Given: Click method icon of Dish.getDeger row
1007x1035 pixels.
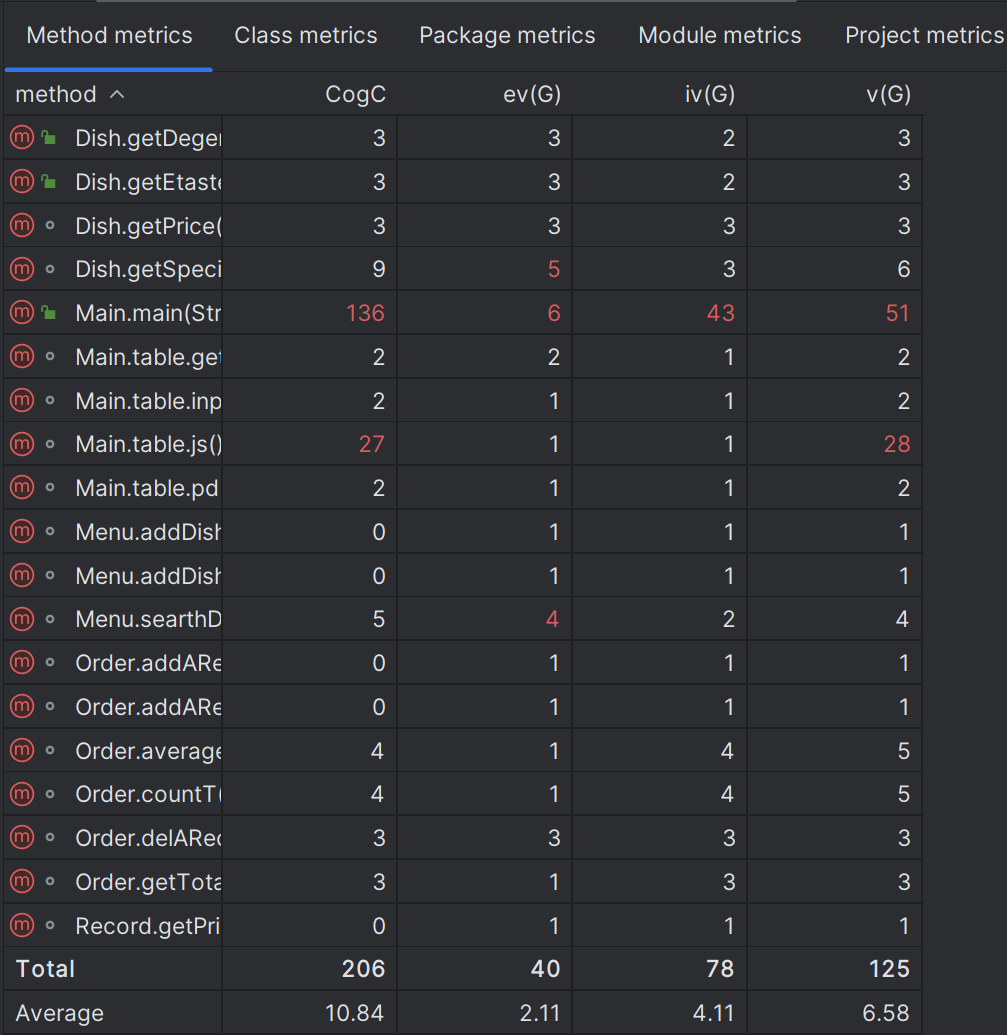Looking at the screenshot, I should pyautogui.click(x=22, y=137).
